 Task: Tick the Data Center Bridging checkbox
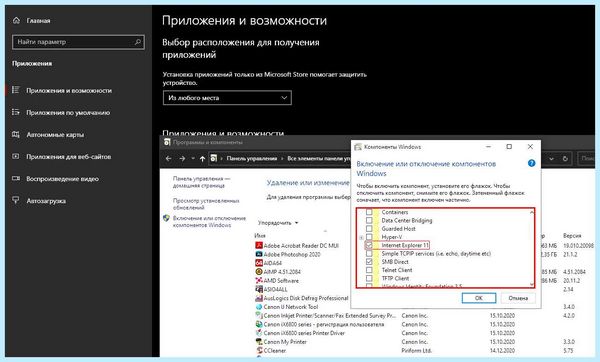coord(369,220)
